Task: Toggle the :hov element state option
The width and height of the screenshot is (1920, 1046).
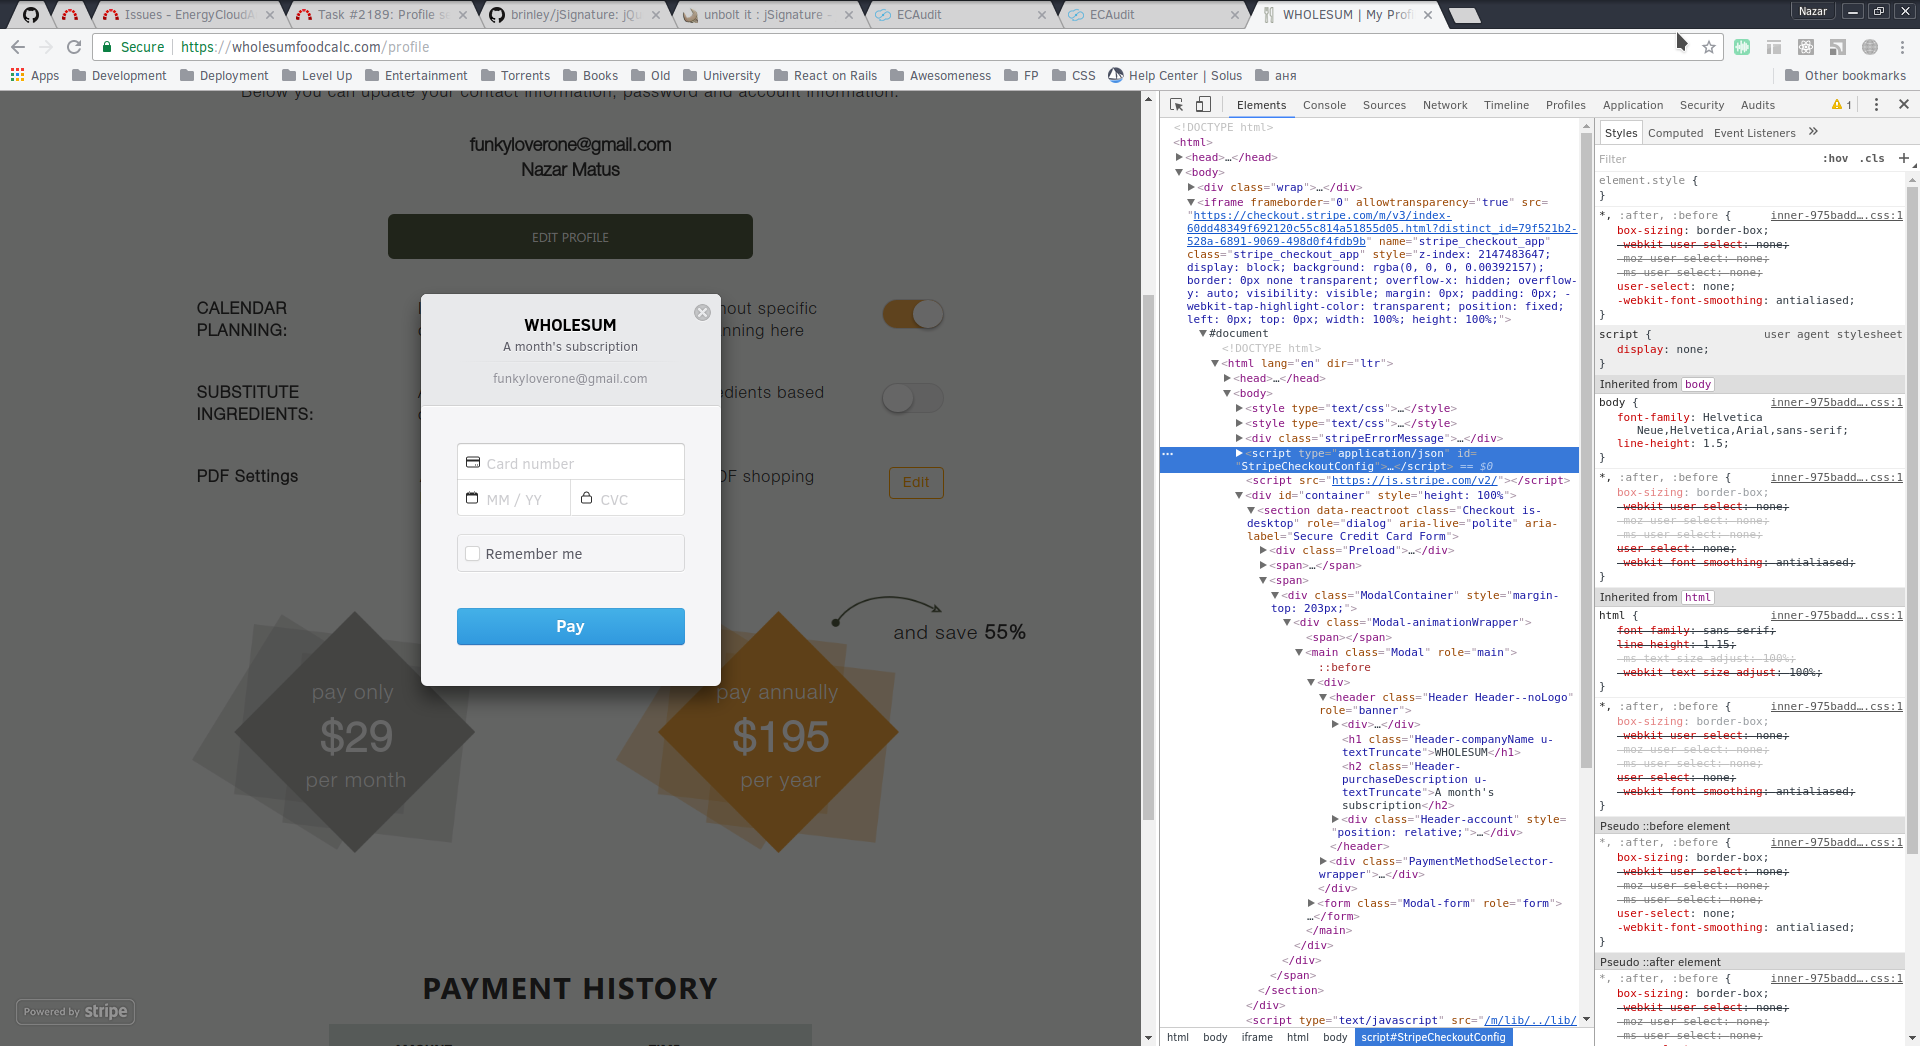Action: click(1835, 158)
